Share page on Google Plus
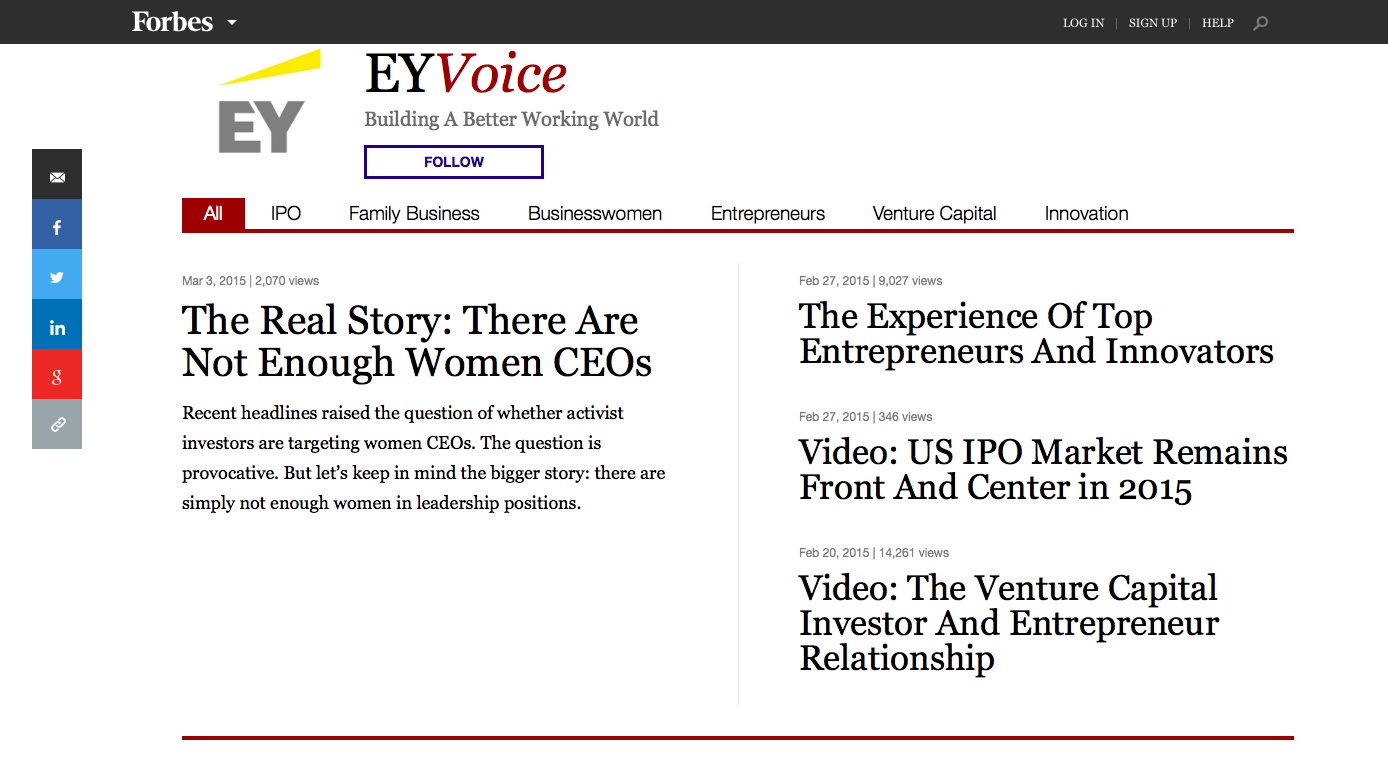Viewport: 1388px width, 761px height. click(x=57, y=375)
